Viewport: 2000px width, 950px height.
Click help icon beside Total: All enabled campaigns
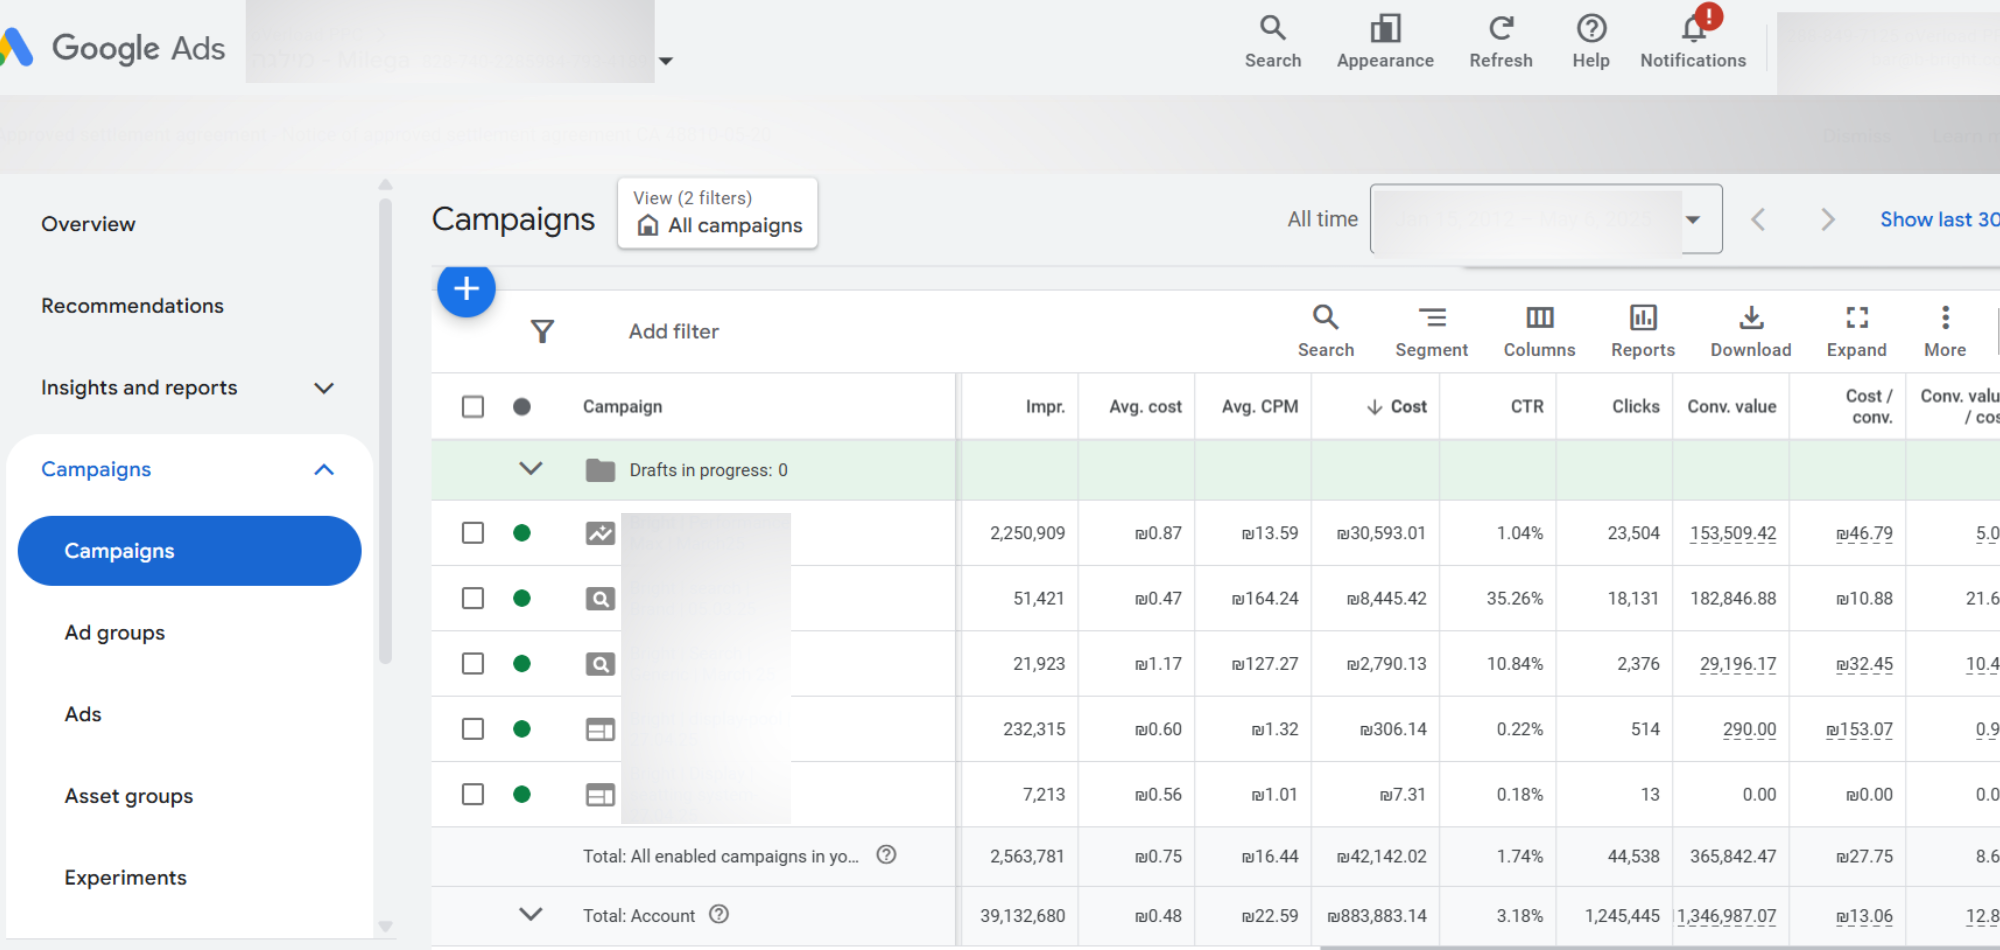[886, 855]
